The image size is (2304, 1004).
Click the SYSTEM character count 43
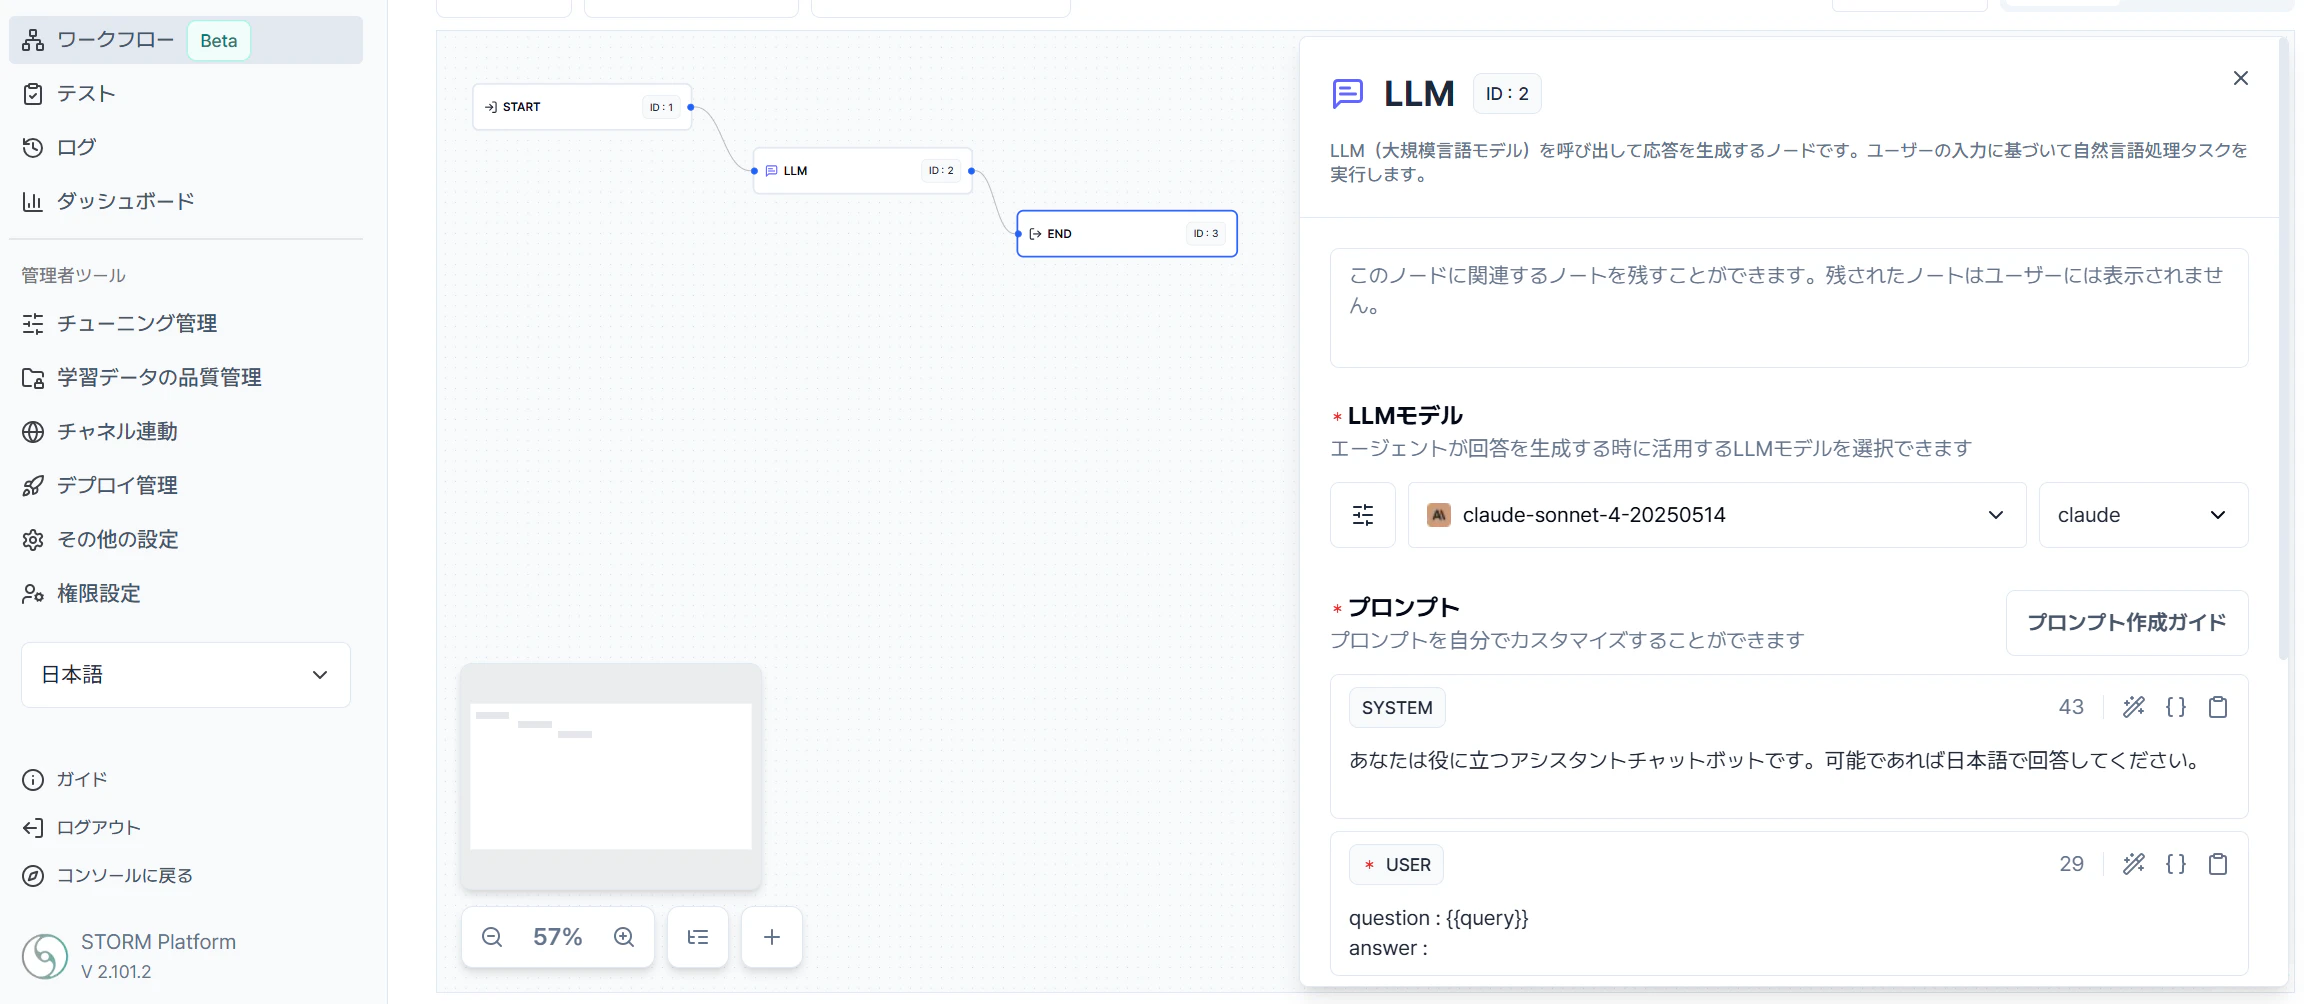click(x=2071, y=707)
